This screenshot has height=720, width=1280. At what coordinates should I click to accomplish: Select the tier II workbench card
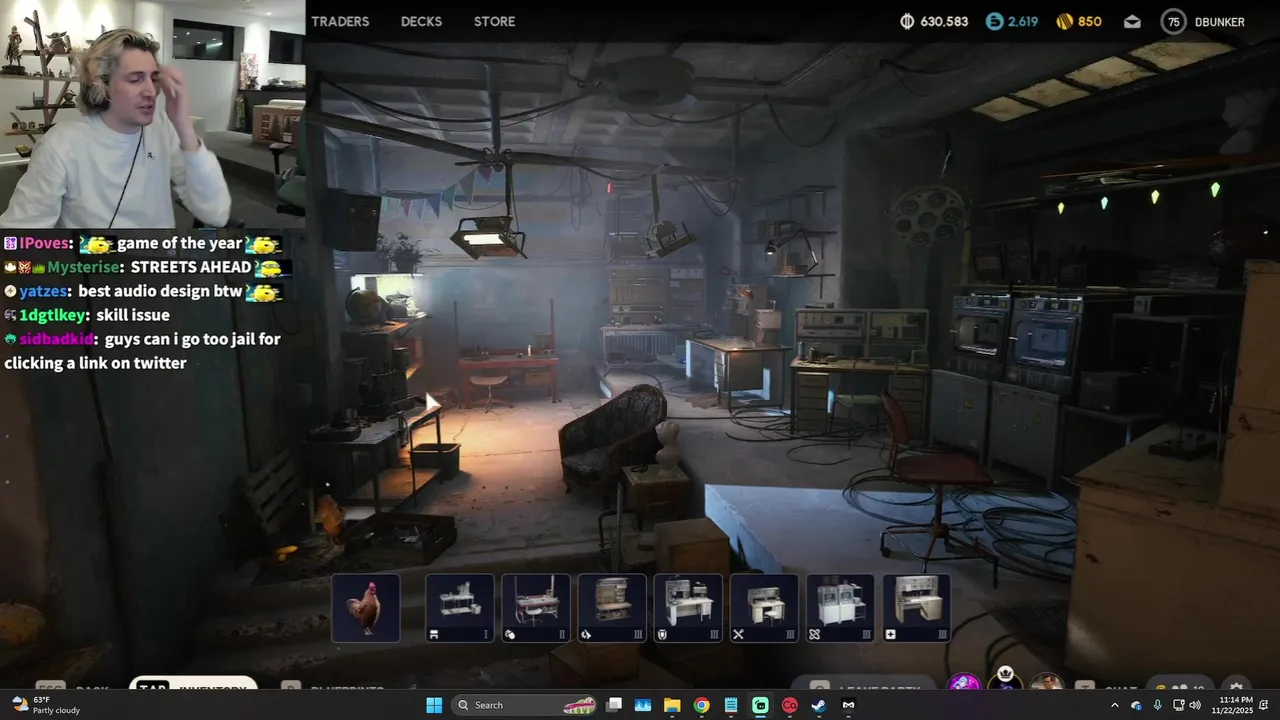(536, 607)
